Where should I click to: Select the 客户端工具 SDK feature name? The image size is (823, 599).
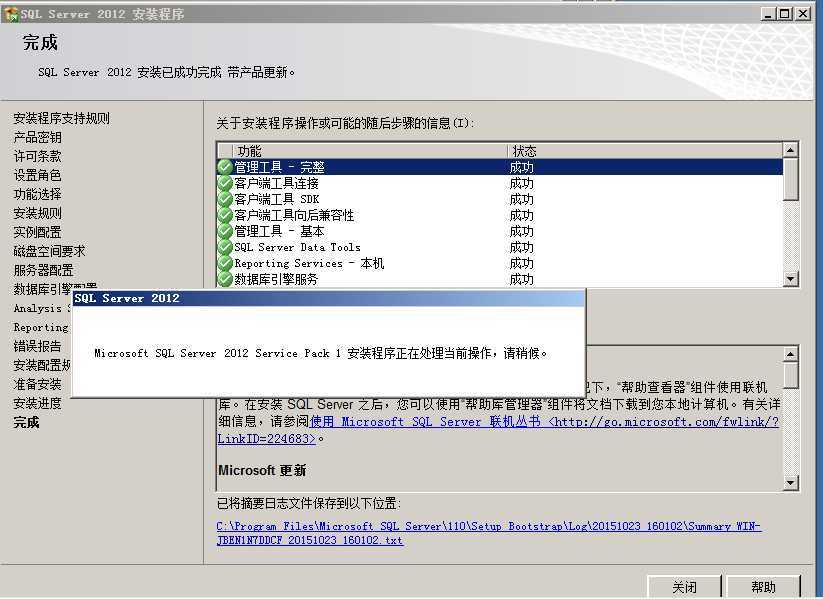[276, 199]
